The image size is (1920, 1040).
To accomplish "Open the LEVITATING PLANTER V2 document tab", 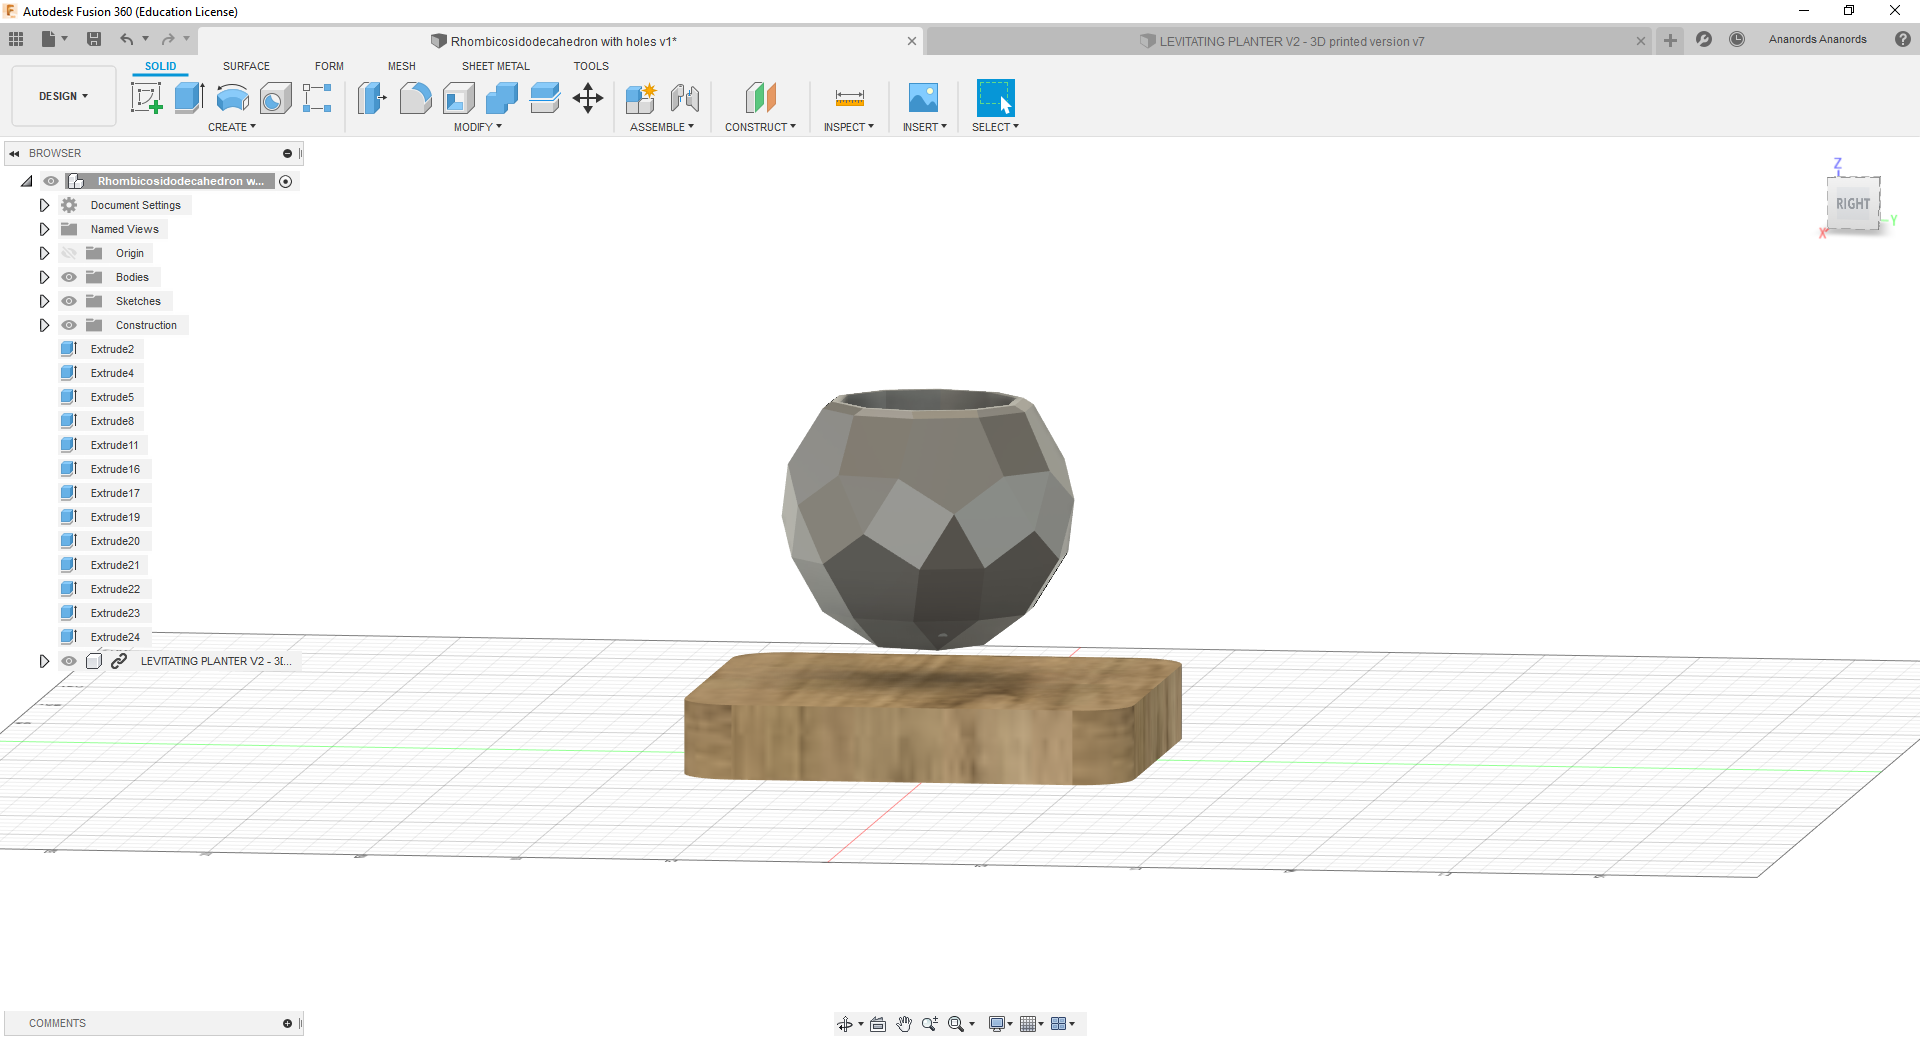I will (1287, 41).
